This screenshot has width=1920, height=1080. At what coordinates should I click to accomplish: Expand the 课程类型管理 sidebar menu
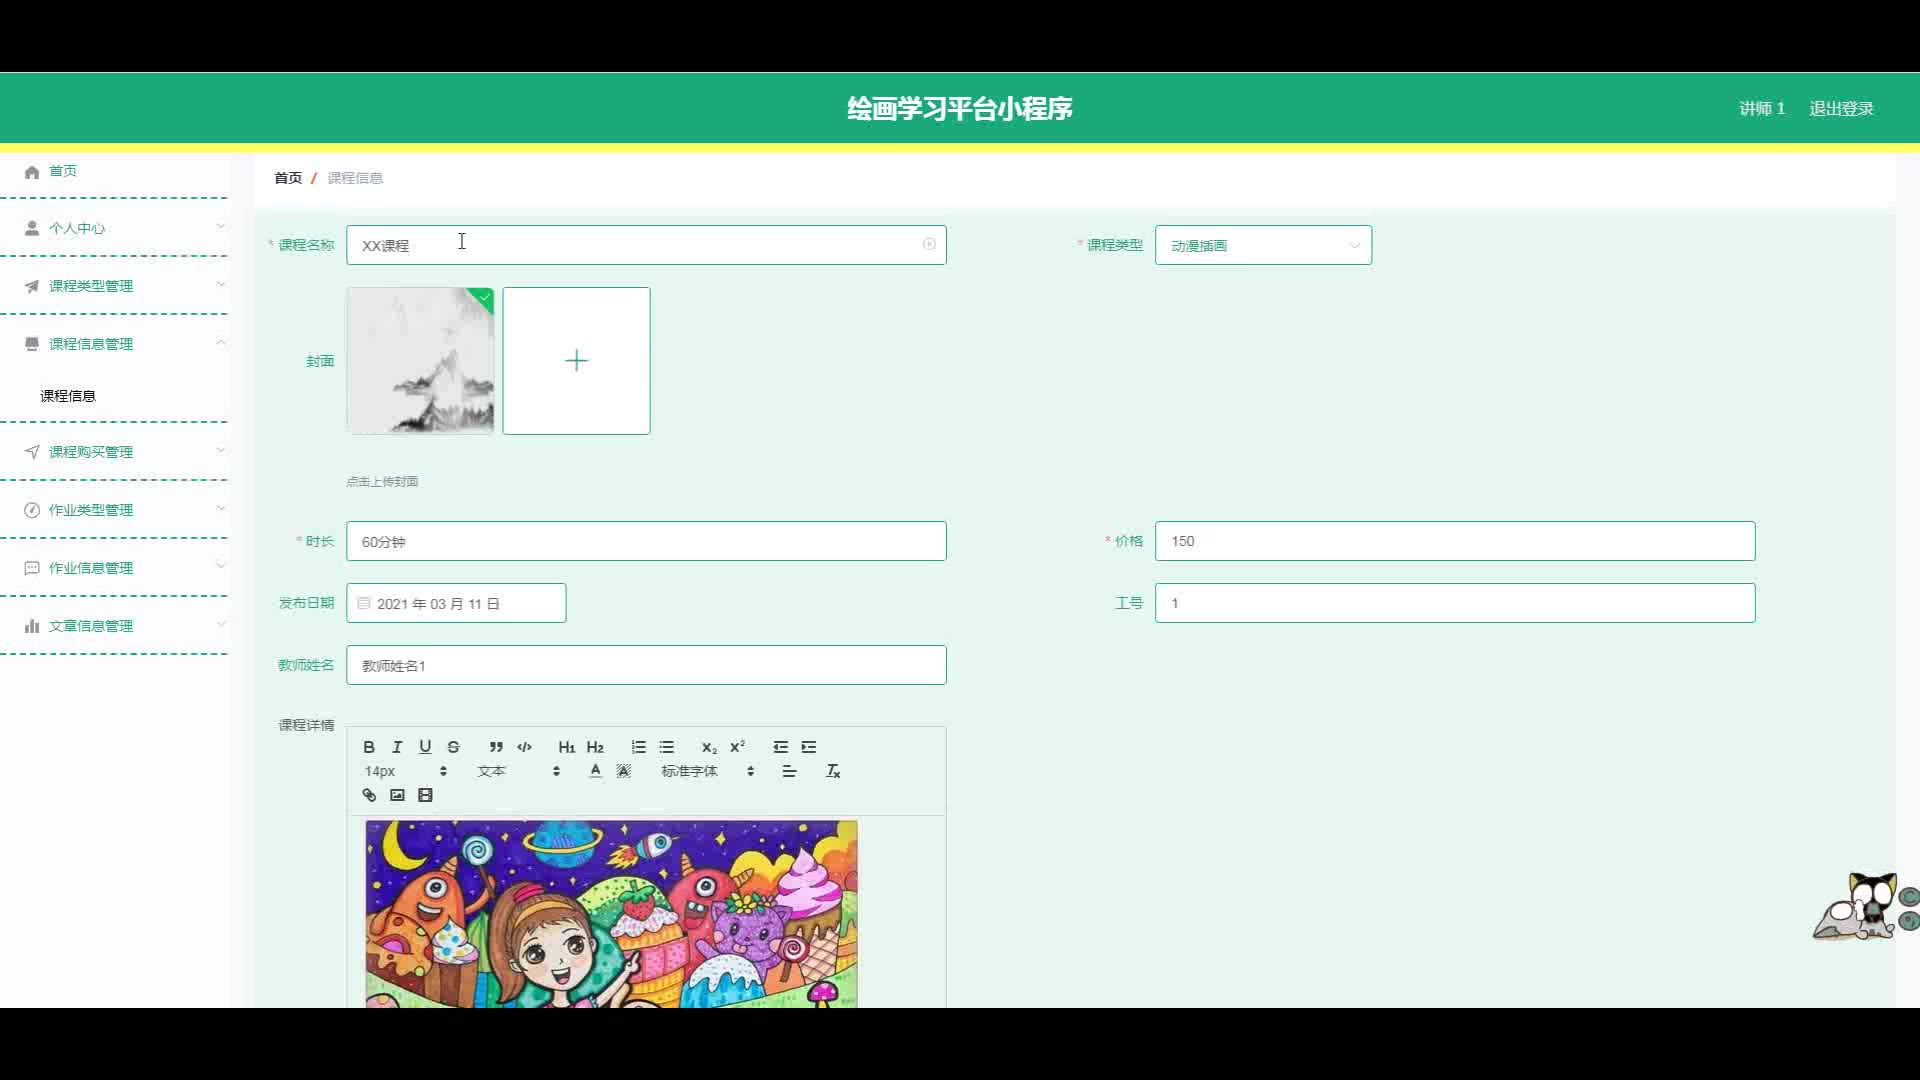114,286
